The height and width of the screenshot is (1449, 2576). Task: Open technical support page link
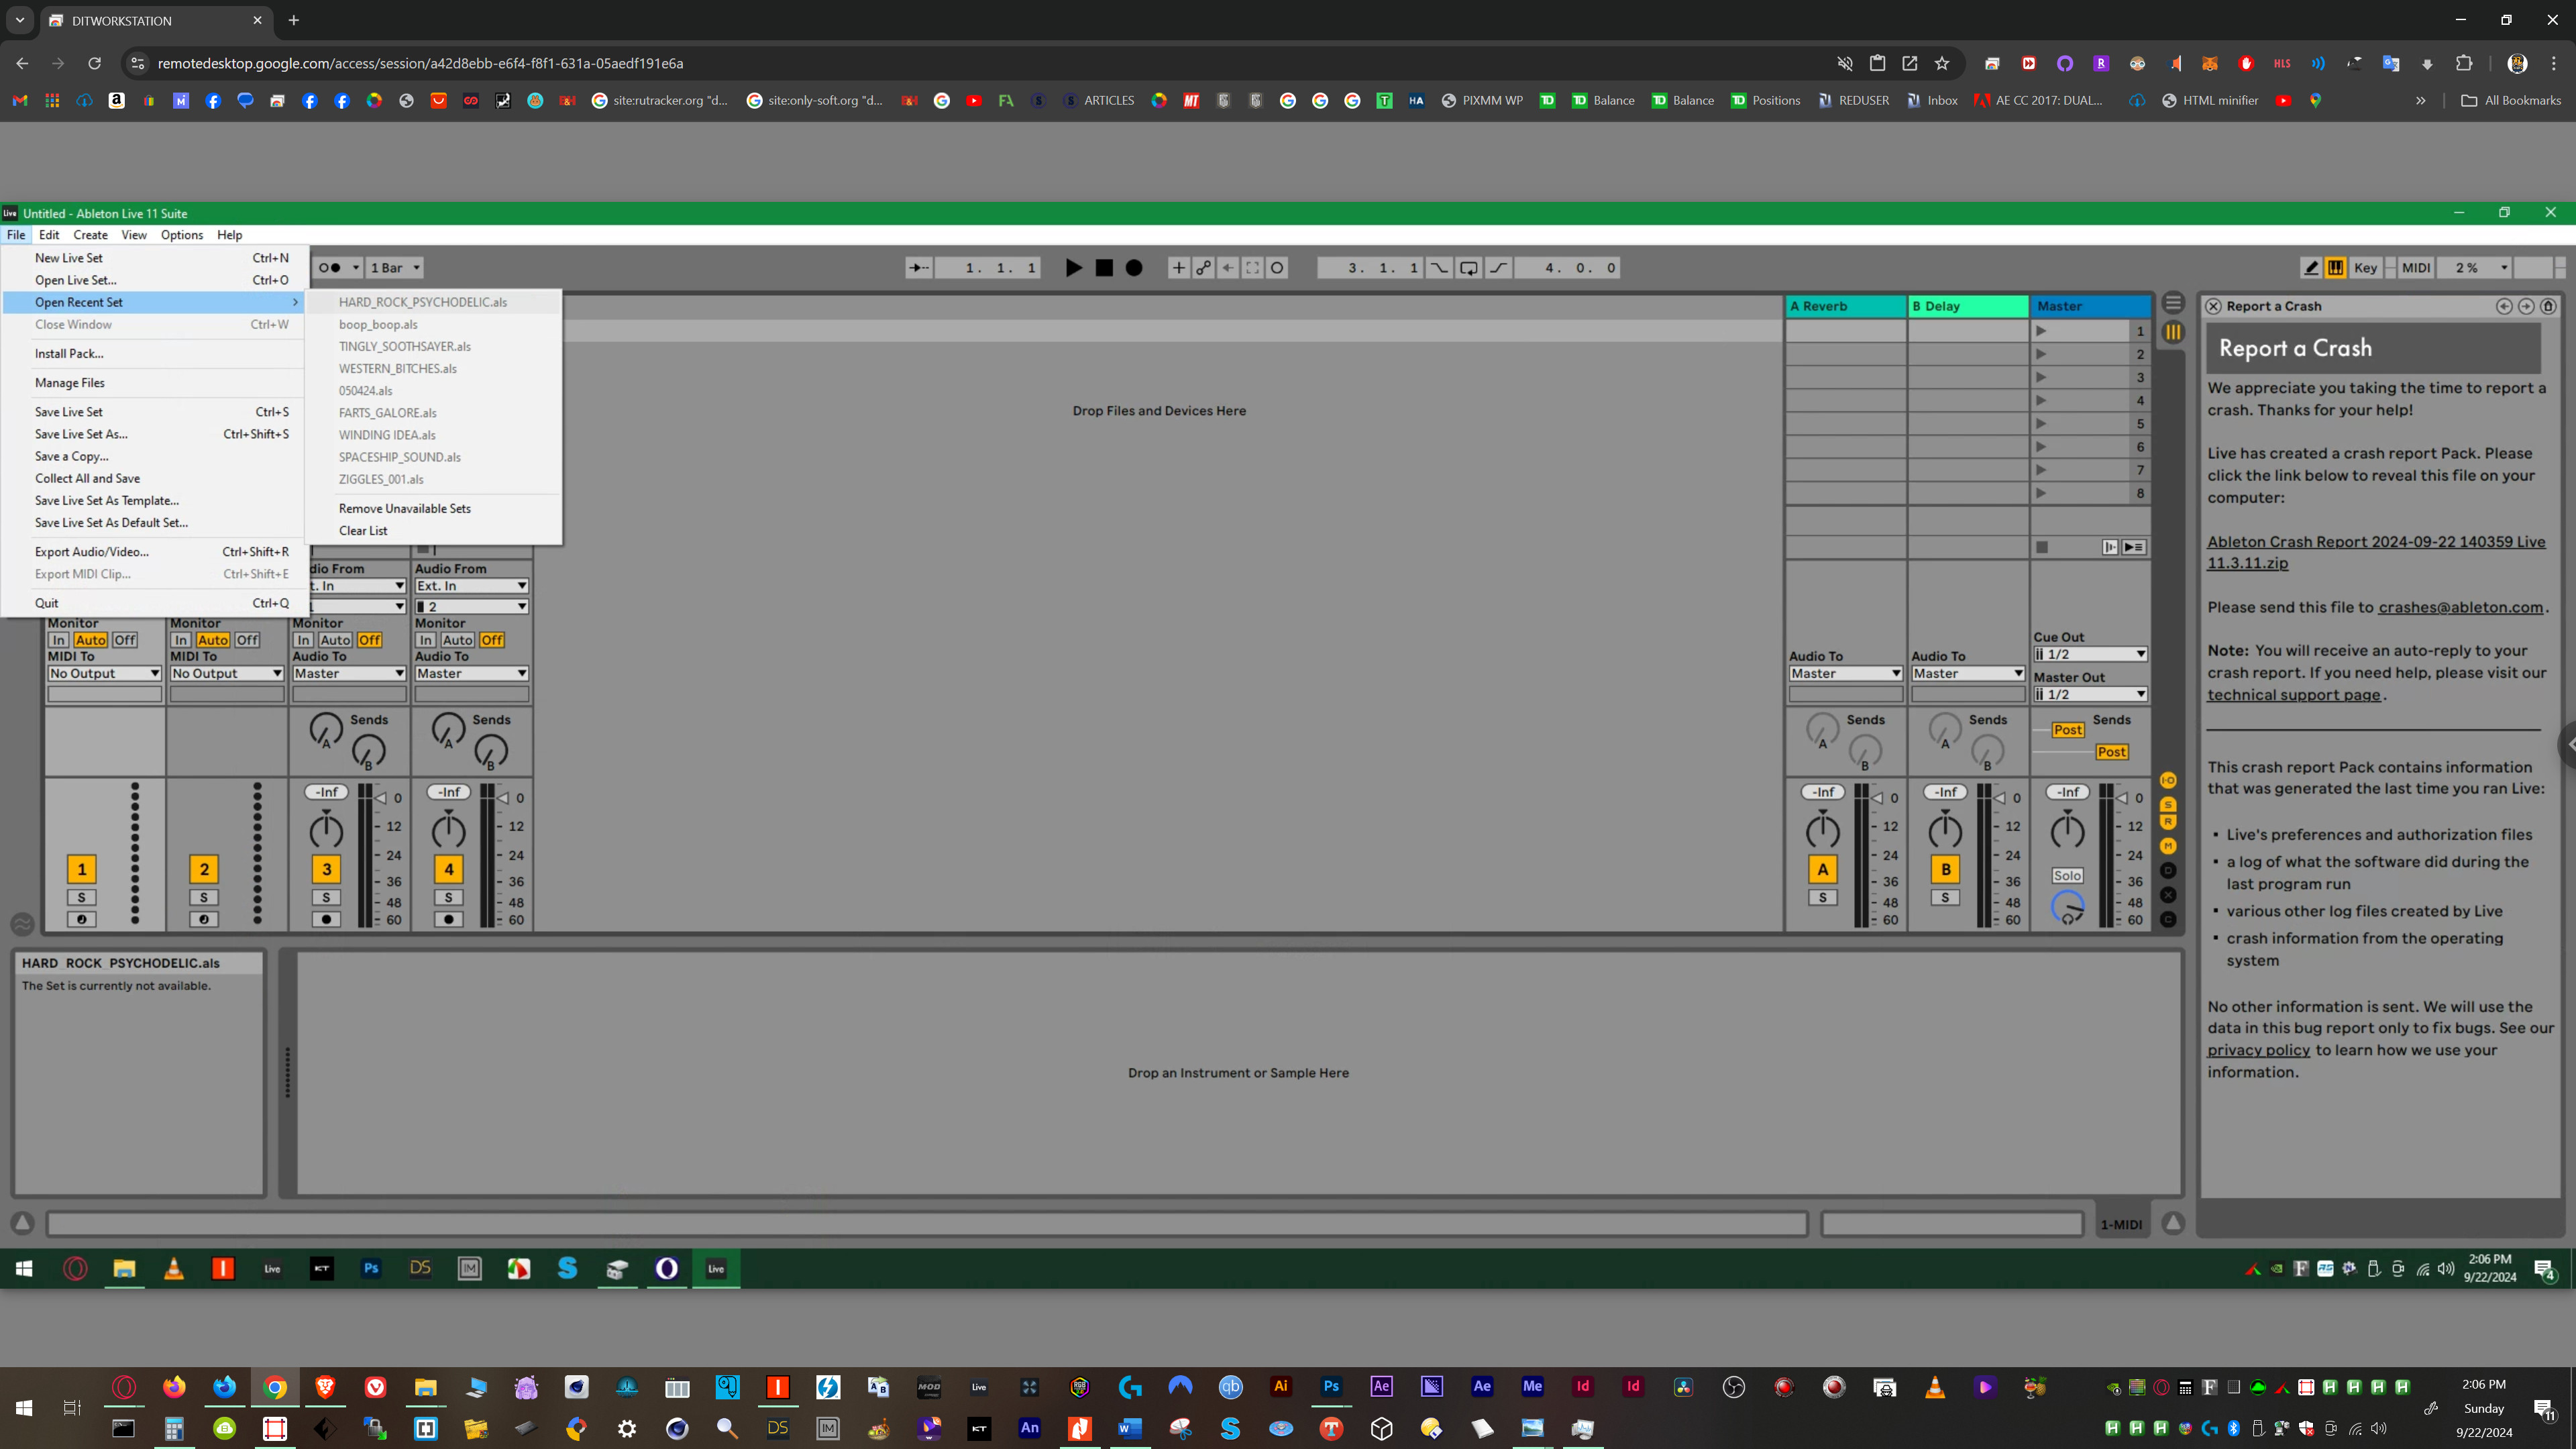click(2293, 695)
